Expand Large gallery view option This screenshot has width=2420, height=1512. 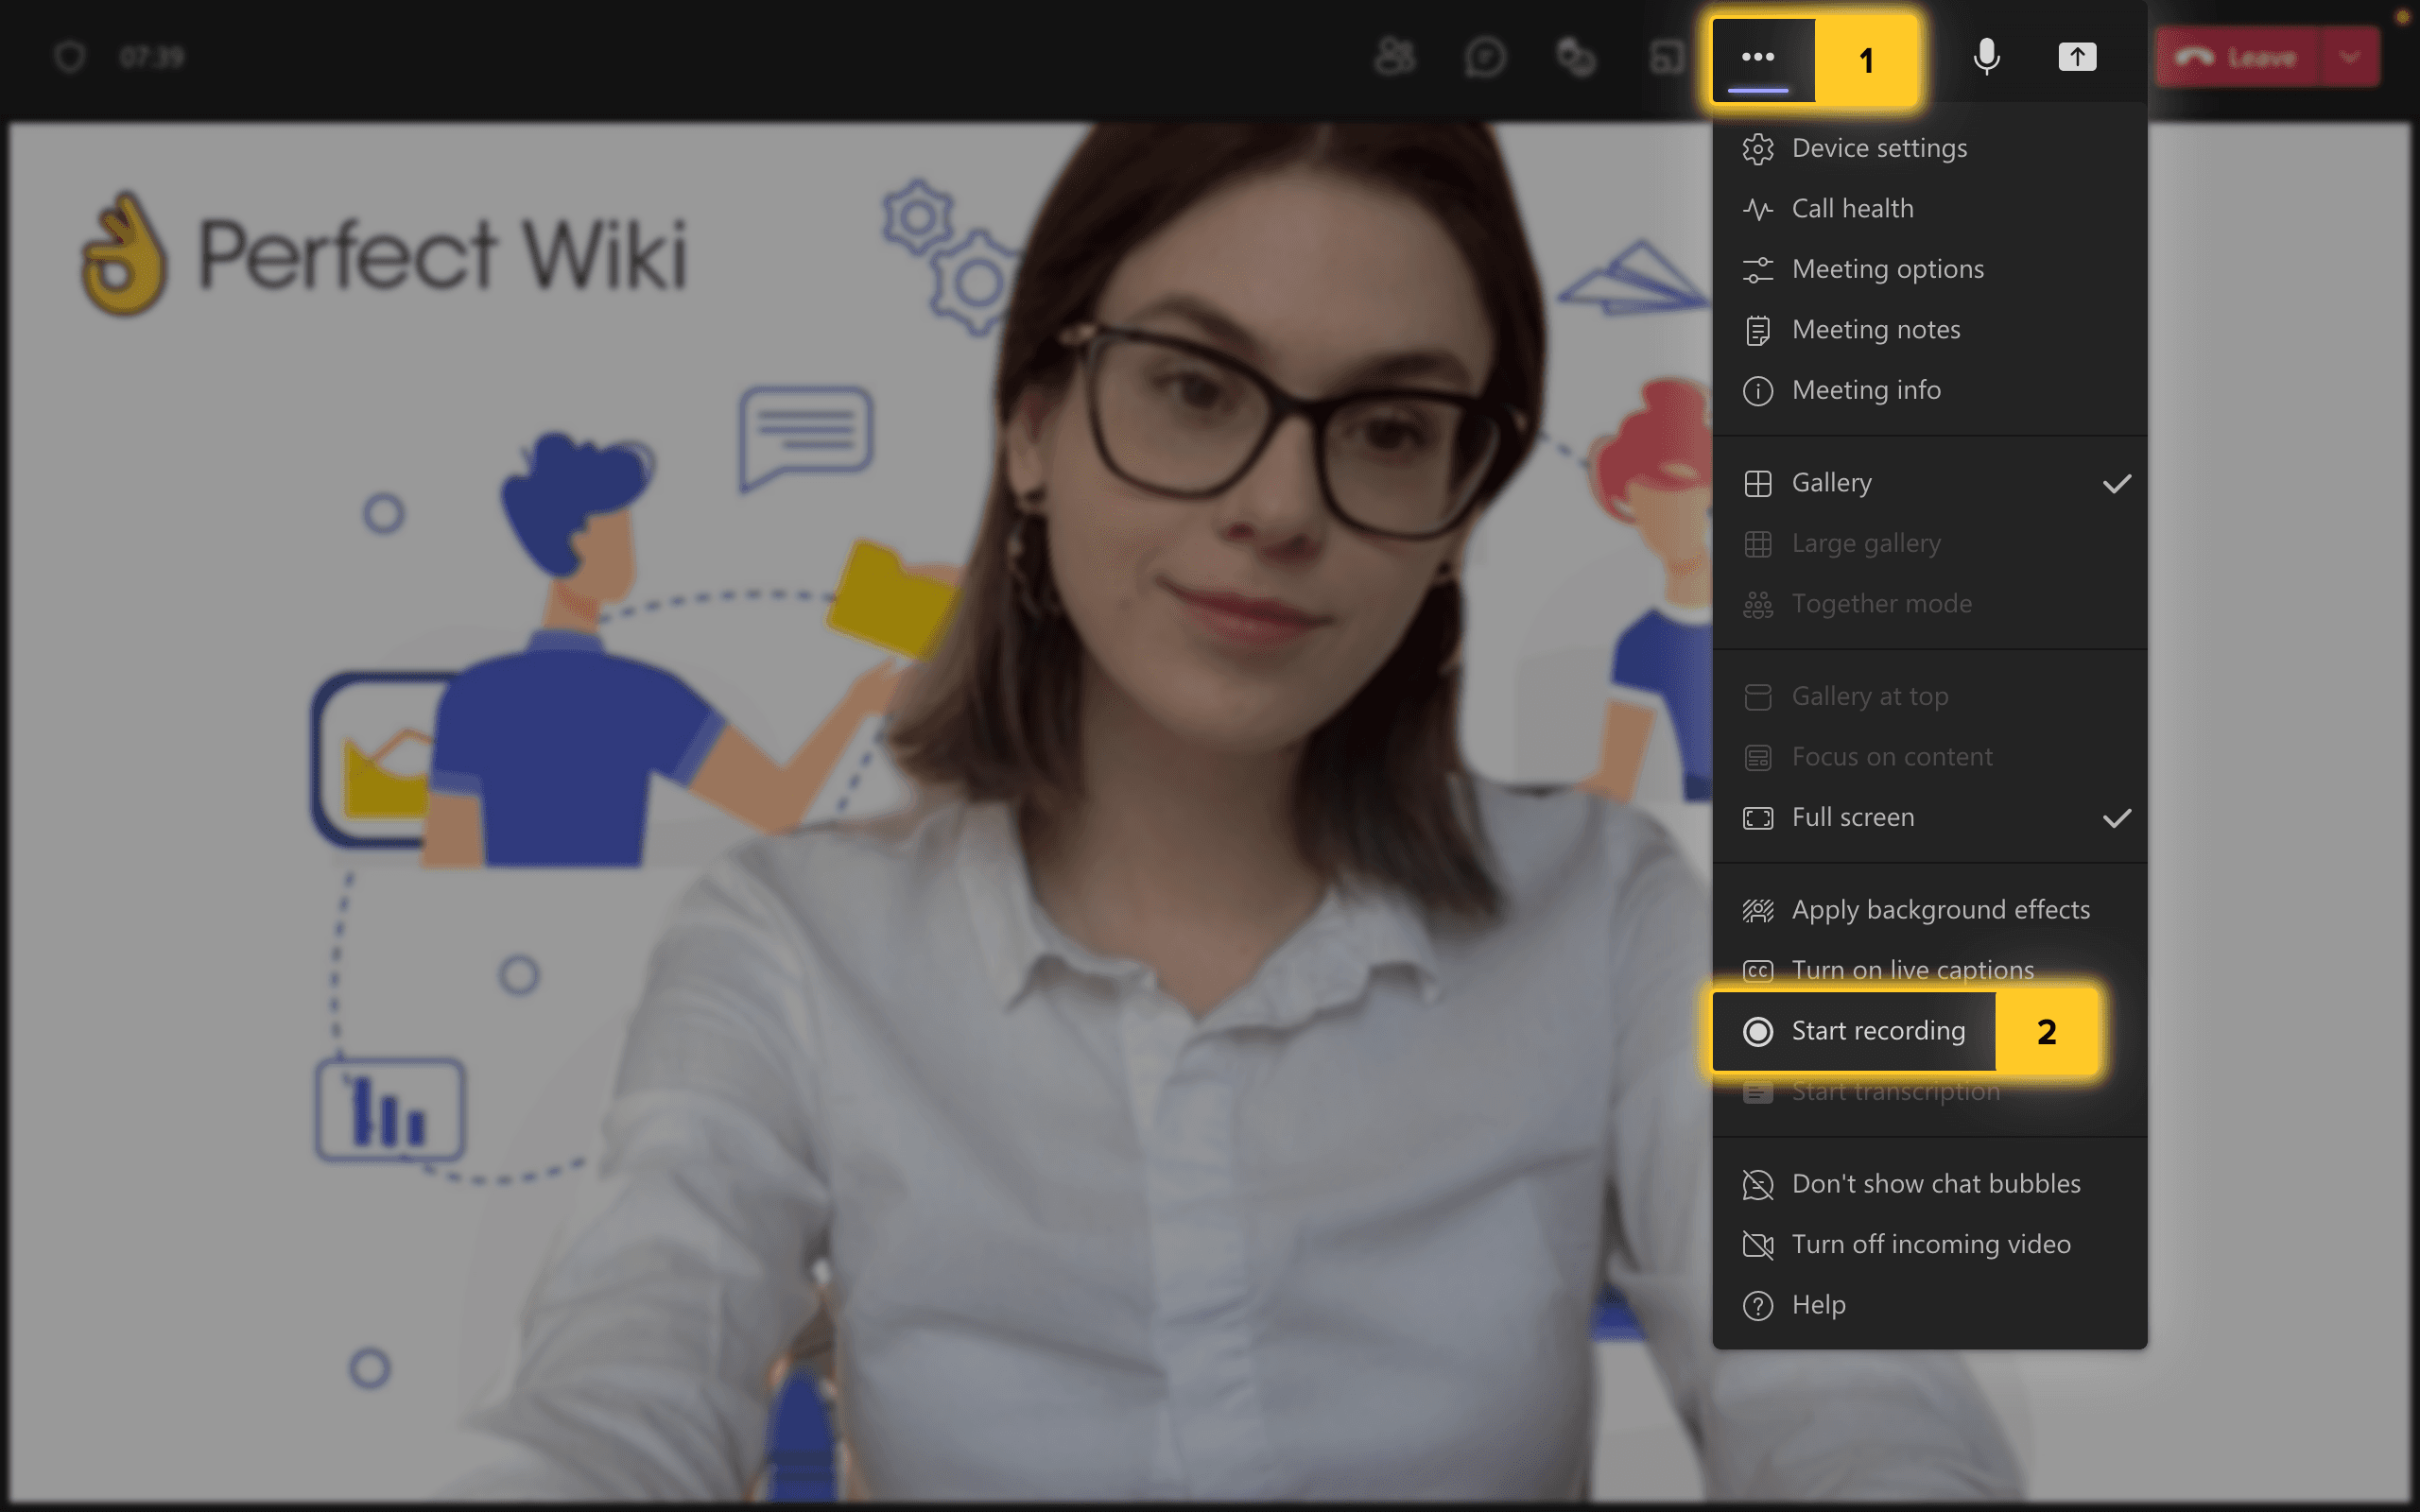(x=1868, y=541)
